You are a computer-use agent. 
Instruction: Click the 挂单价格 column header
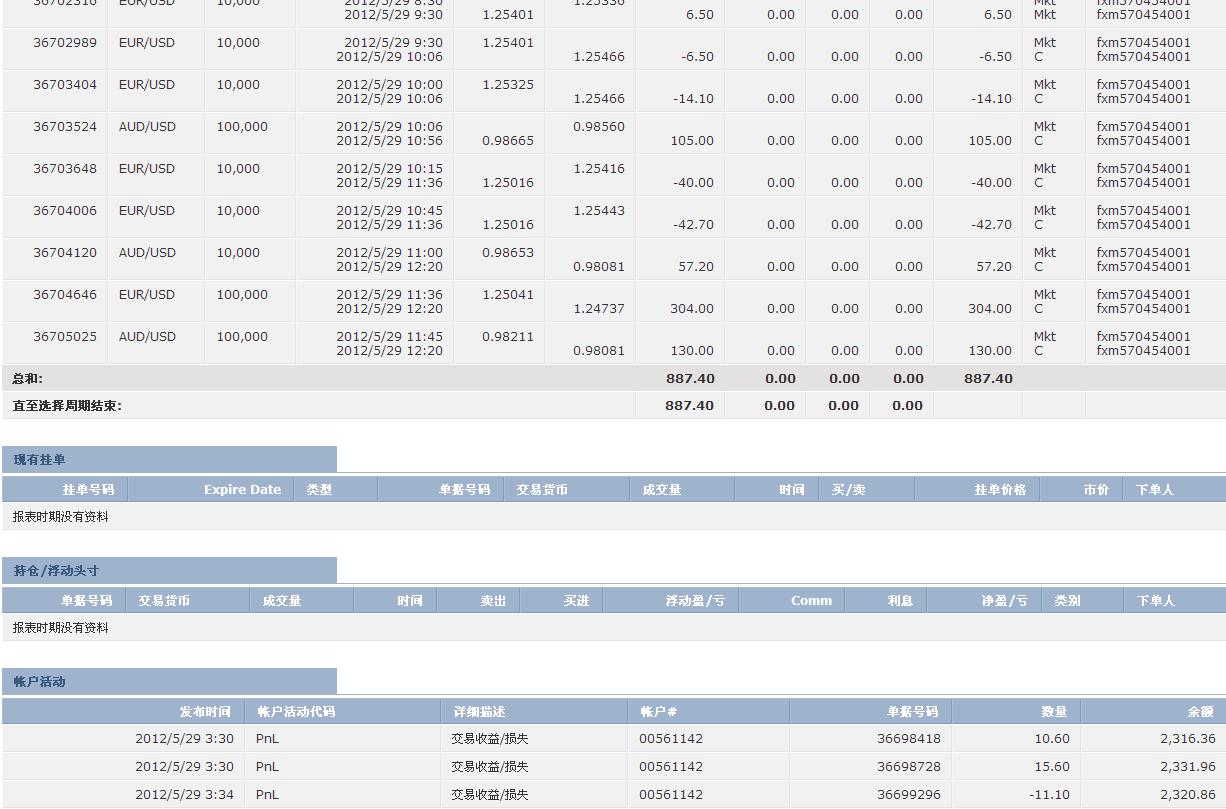coord(1000,490)
